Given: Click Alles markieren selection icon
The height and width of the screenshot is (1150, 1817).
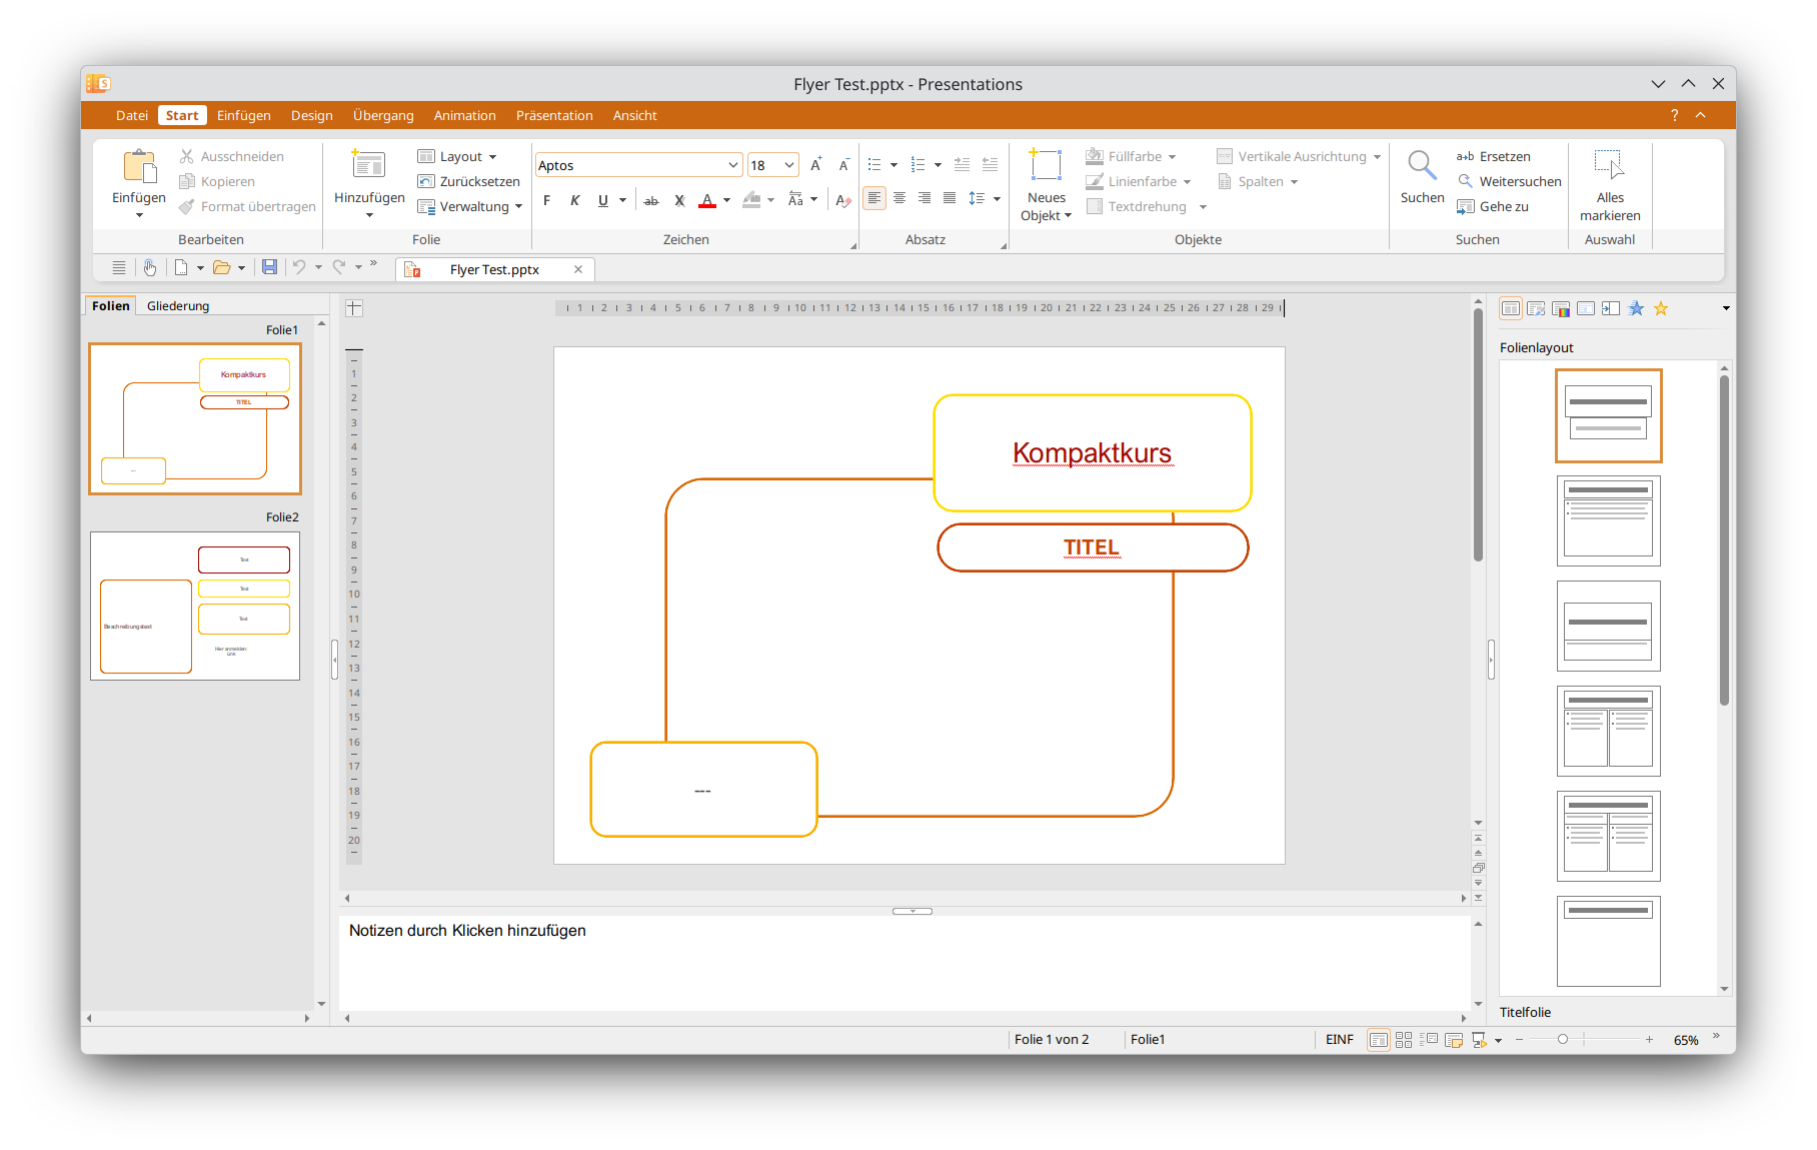Looking at the screenshot, I should (1610, 165).
